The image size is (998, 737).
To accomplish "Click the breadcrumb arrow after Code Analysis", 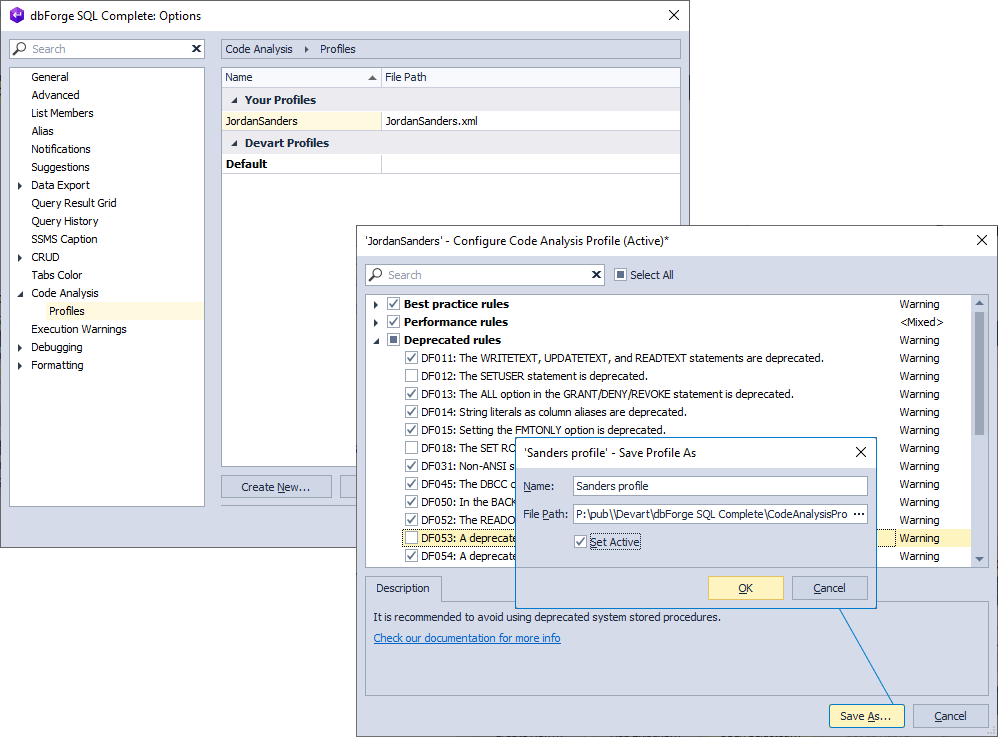I will click(x=306, y=49).
